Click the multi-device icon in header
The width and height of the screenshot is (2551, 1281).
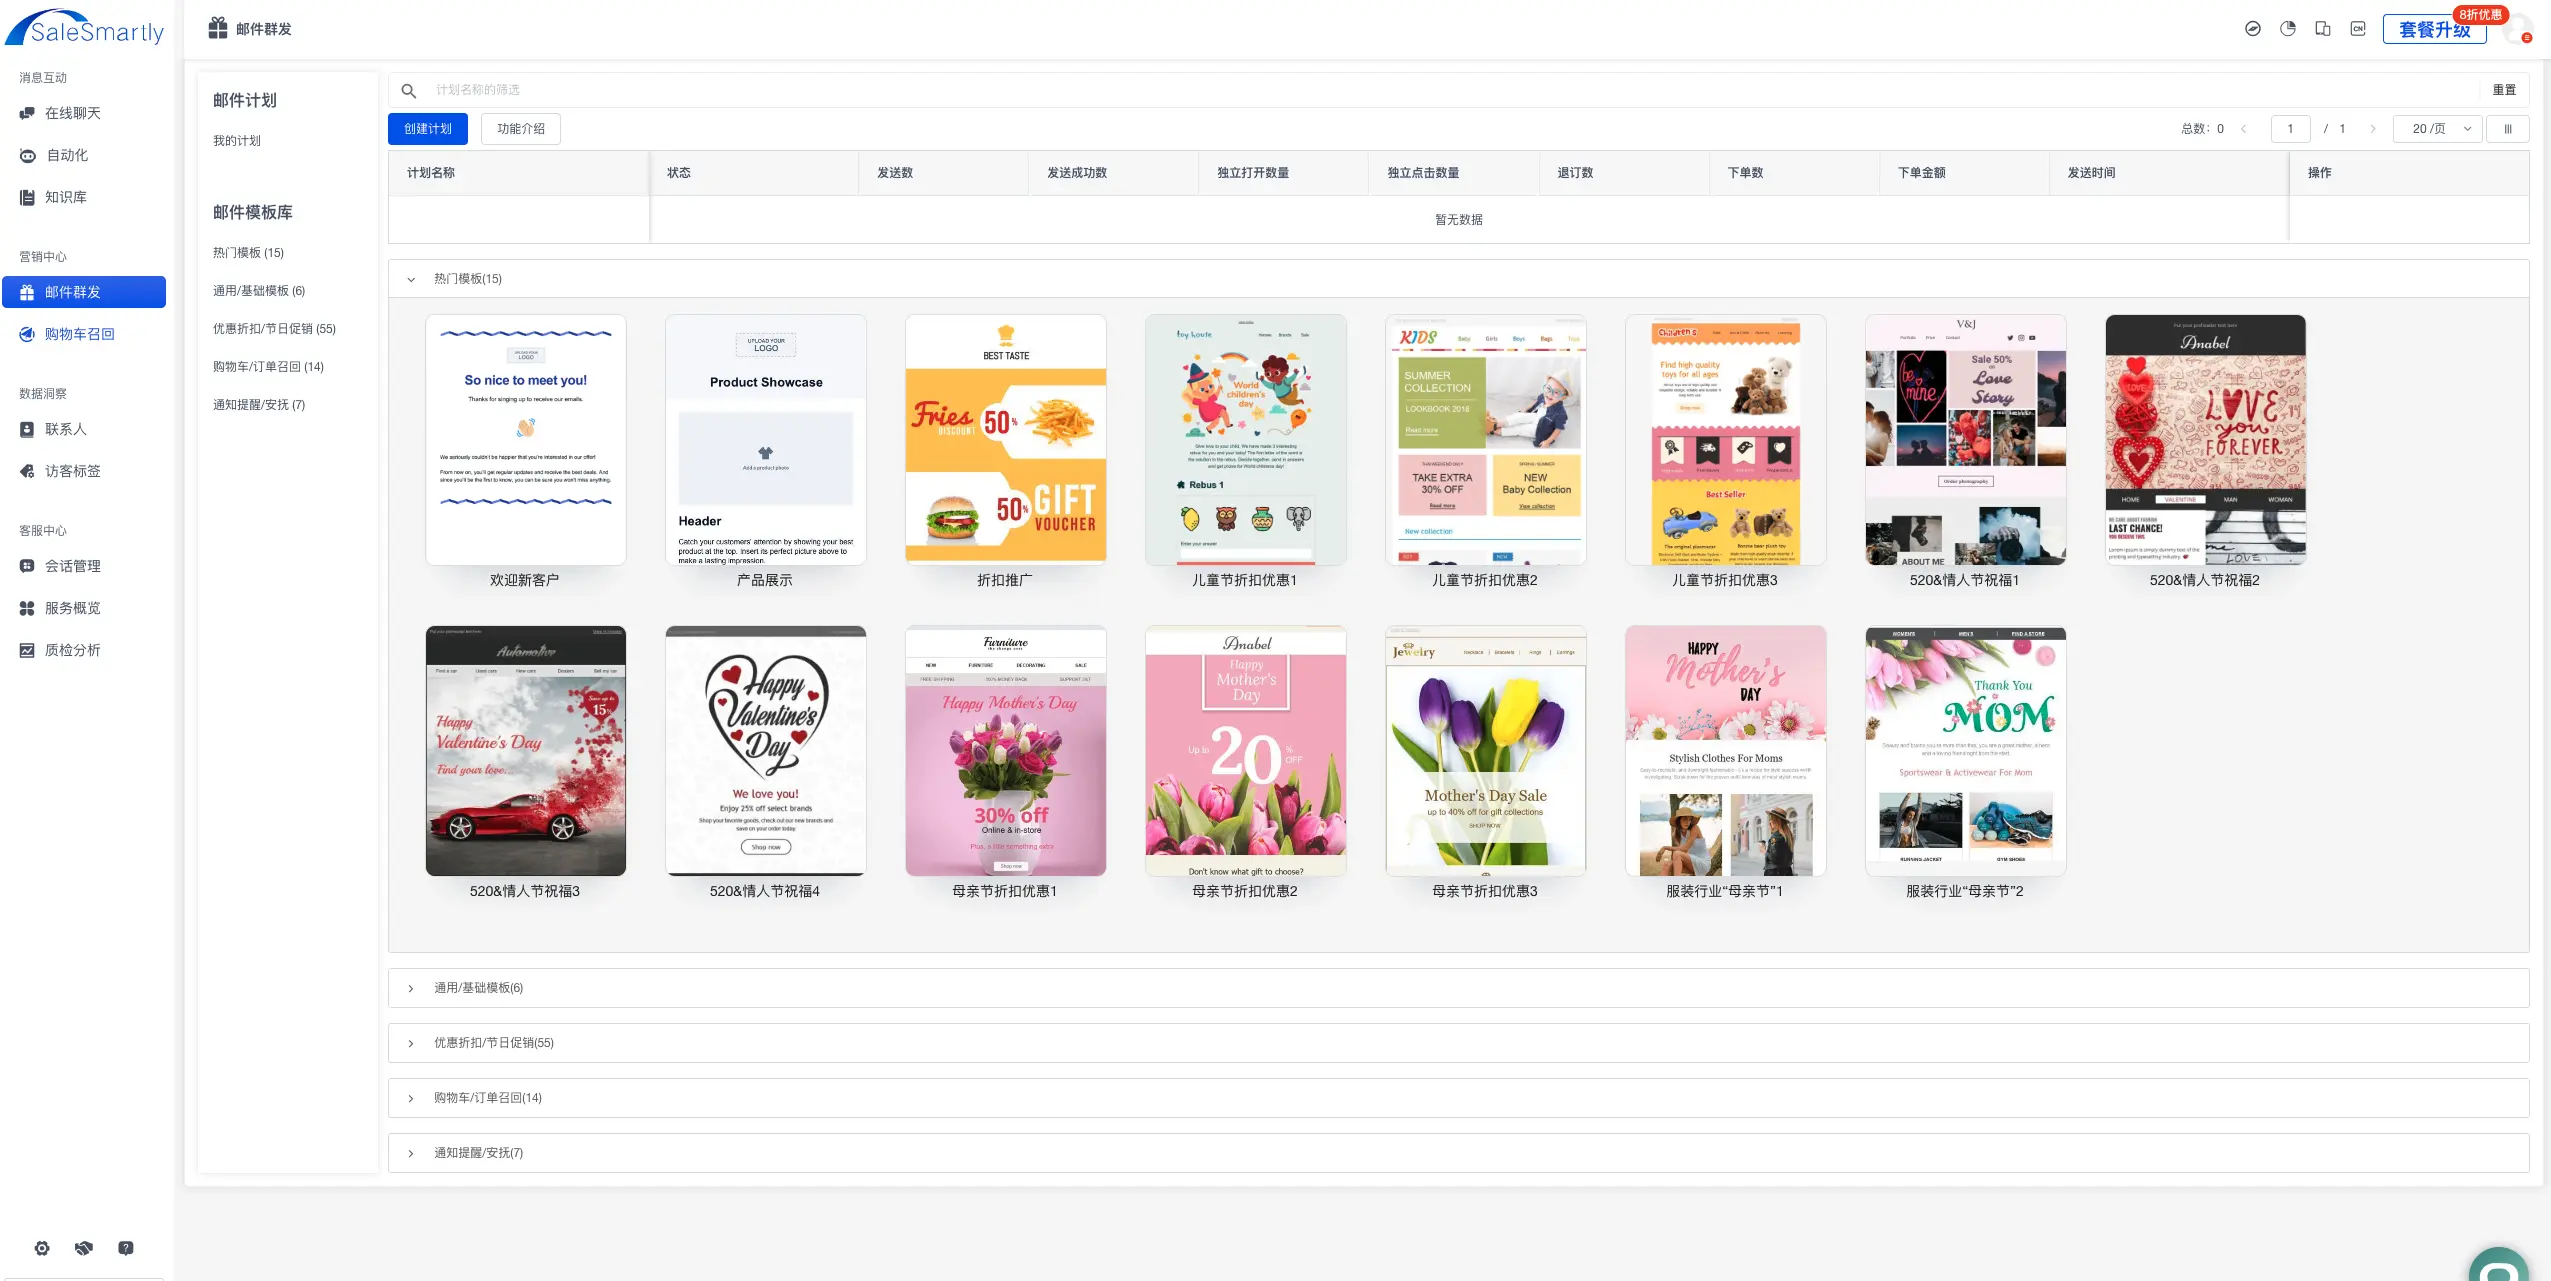pyautogui.click(x=2322, y=29)
